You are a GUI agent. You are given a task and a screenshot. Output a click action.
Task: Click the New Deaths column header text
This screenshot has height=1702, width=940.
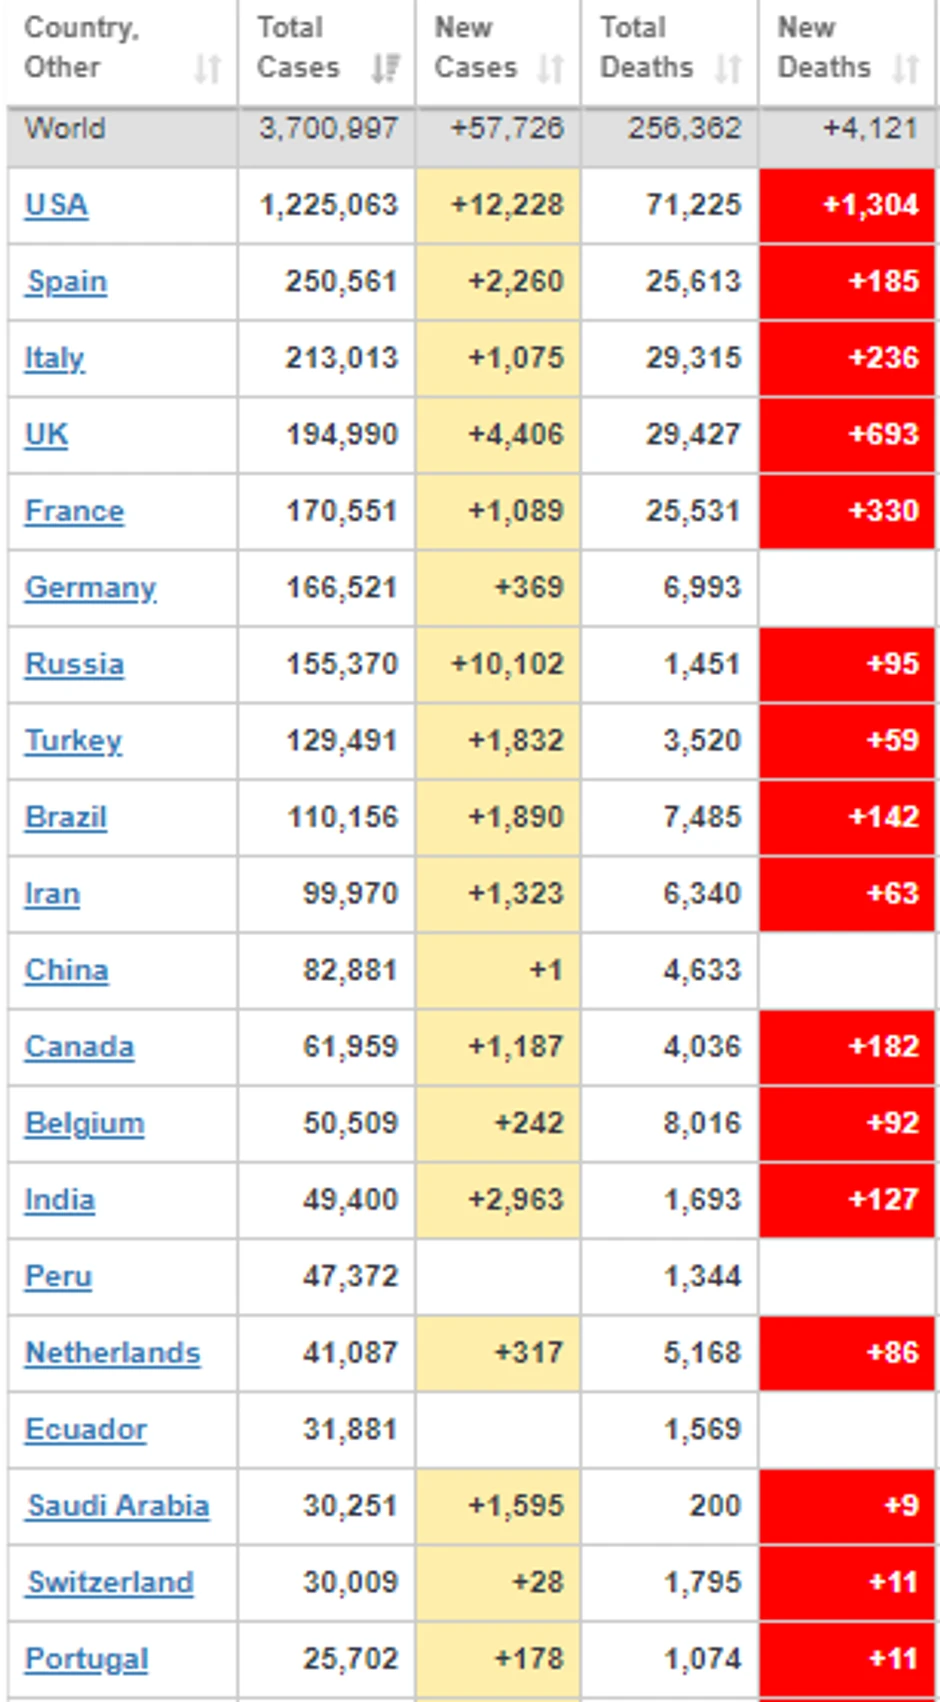tap(824, 47)
